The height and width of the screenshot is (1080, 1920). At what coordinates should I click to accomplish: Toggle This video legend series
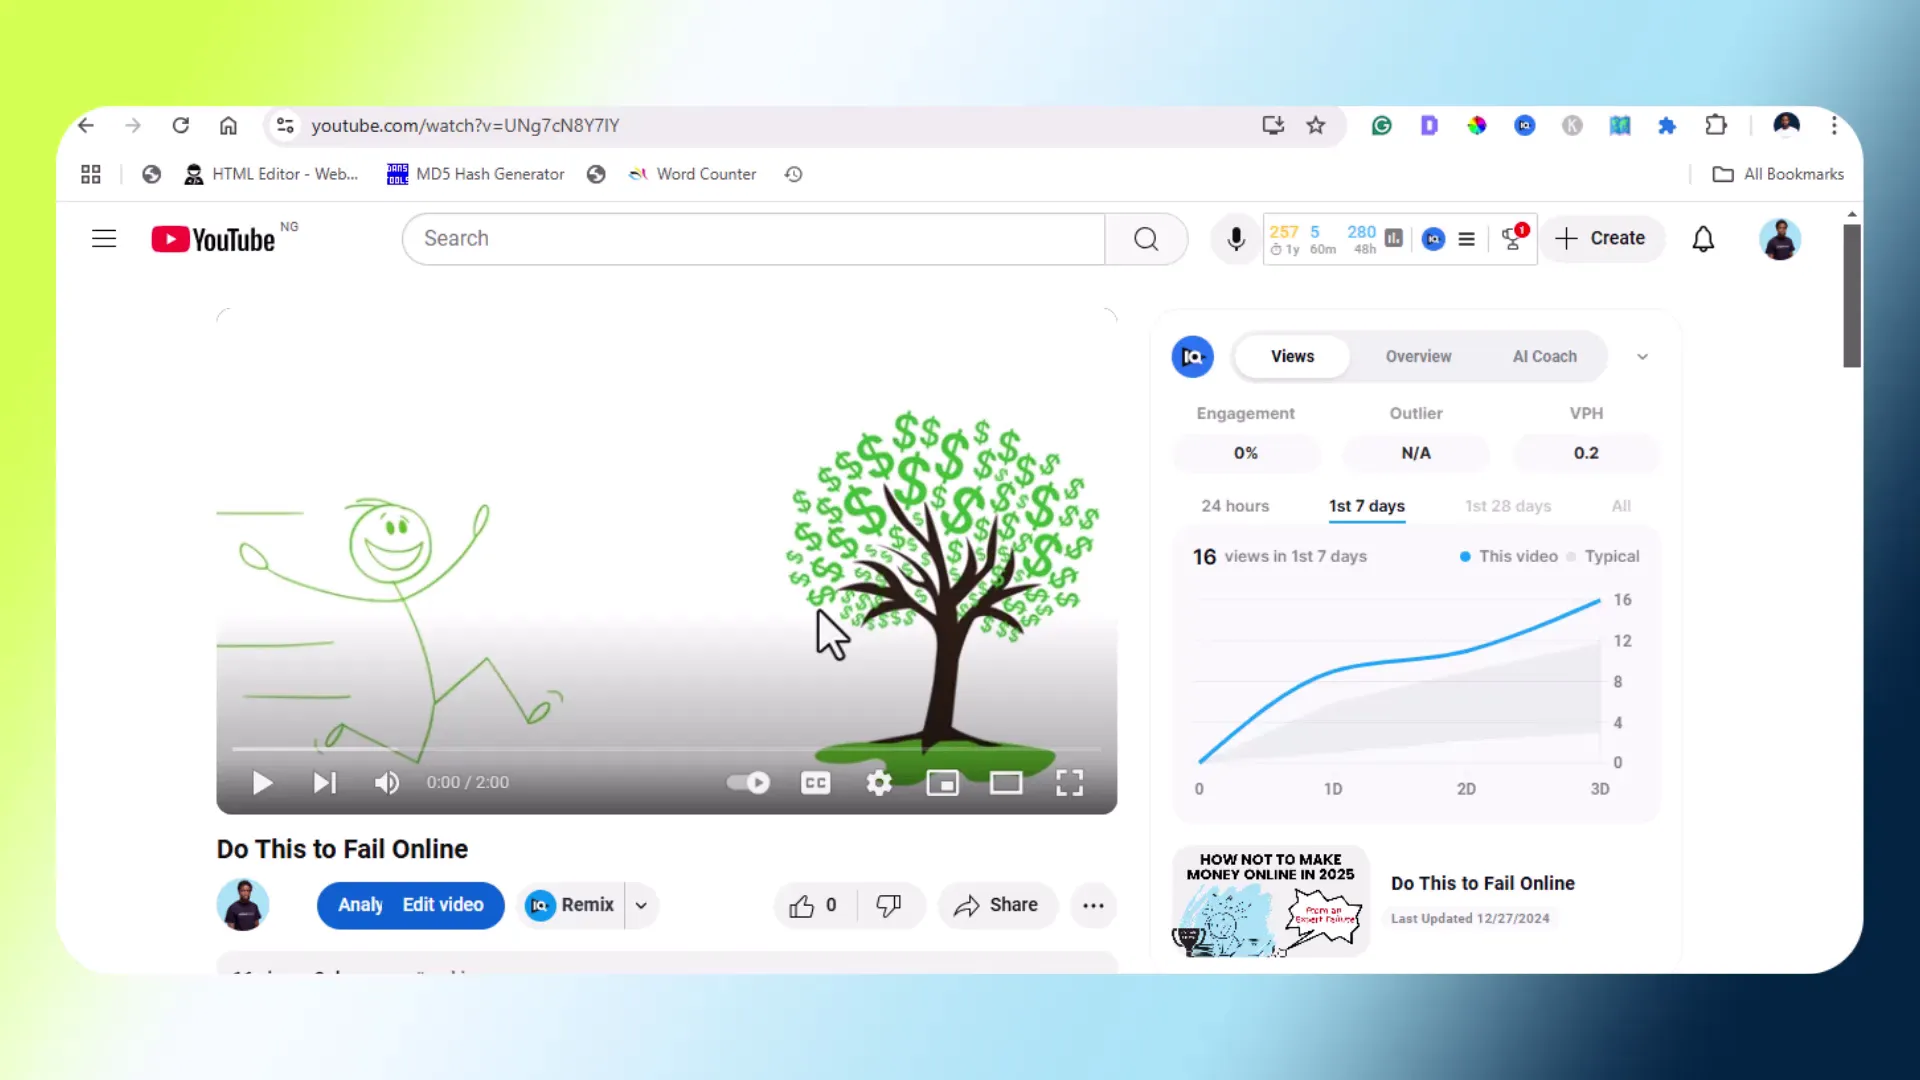point(1509,557)
